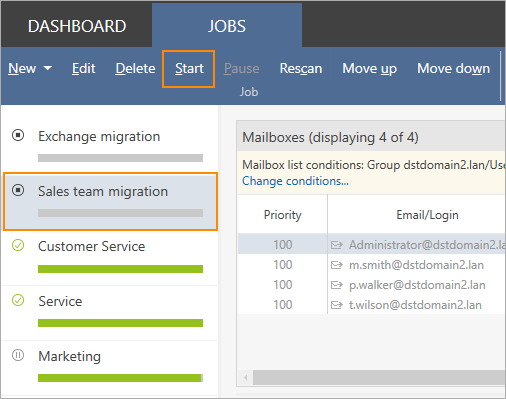Click the Exchange migration stopped status icon
506x399 pixels.
click(x=18, y=135)
